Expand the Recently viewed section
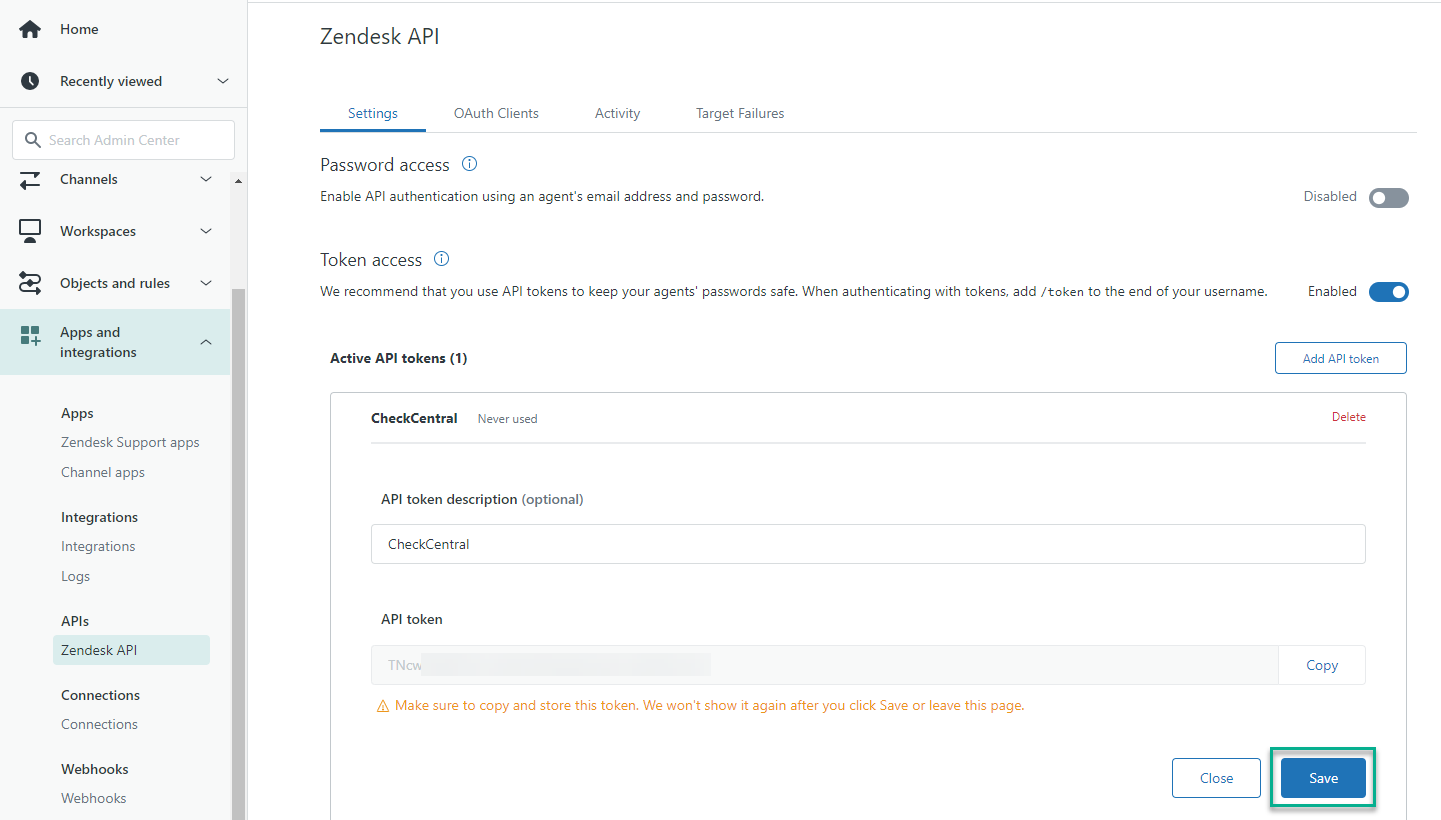1441x820 pixels. pyautogui.click(x=223, y=81)
